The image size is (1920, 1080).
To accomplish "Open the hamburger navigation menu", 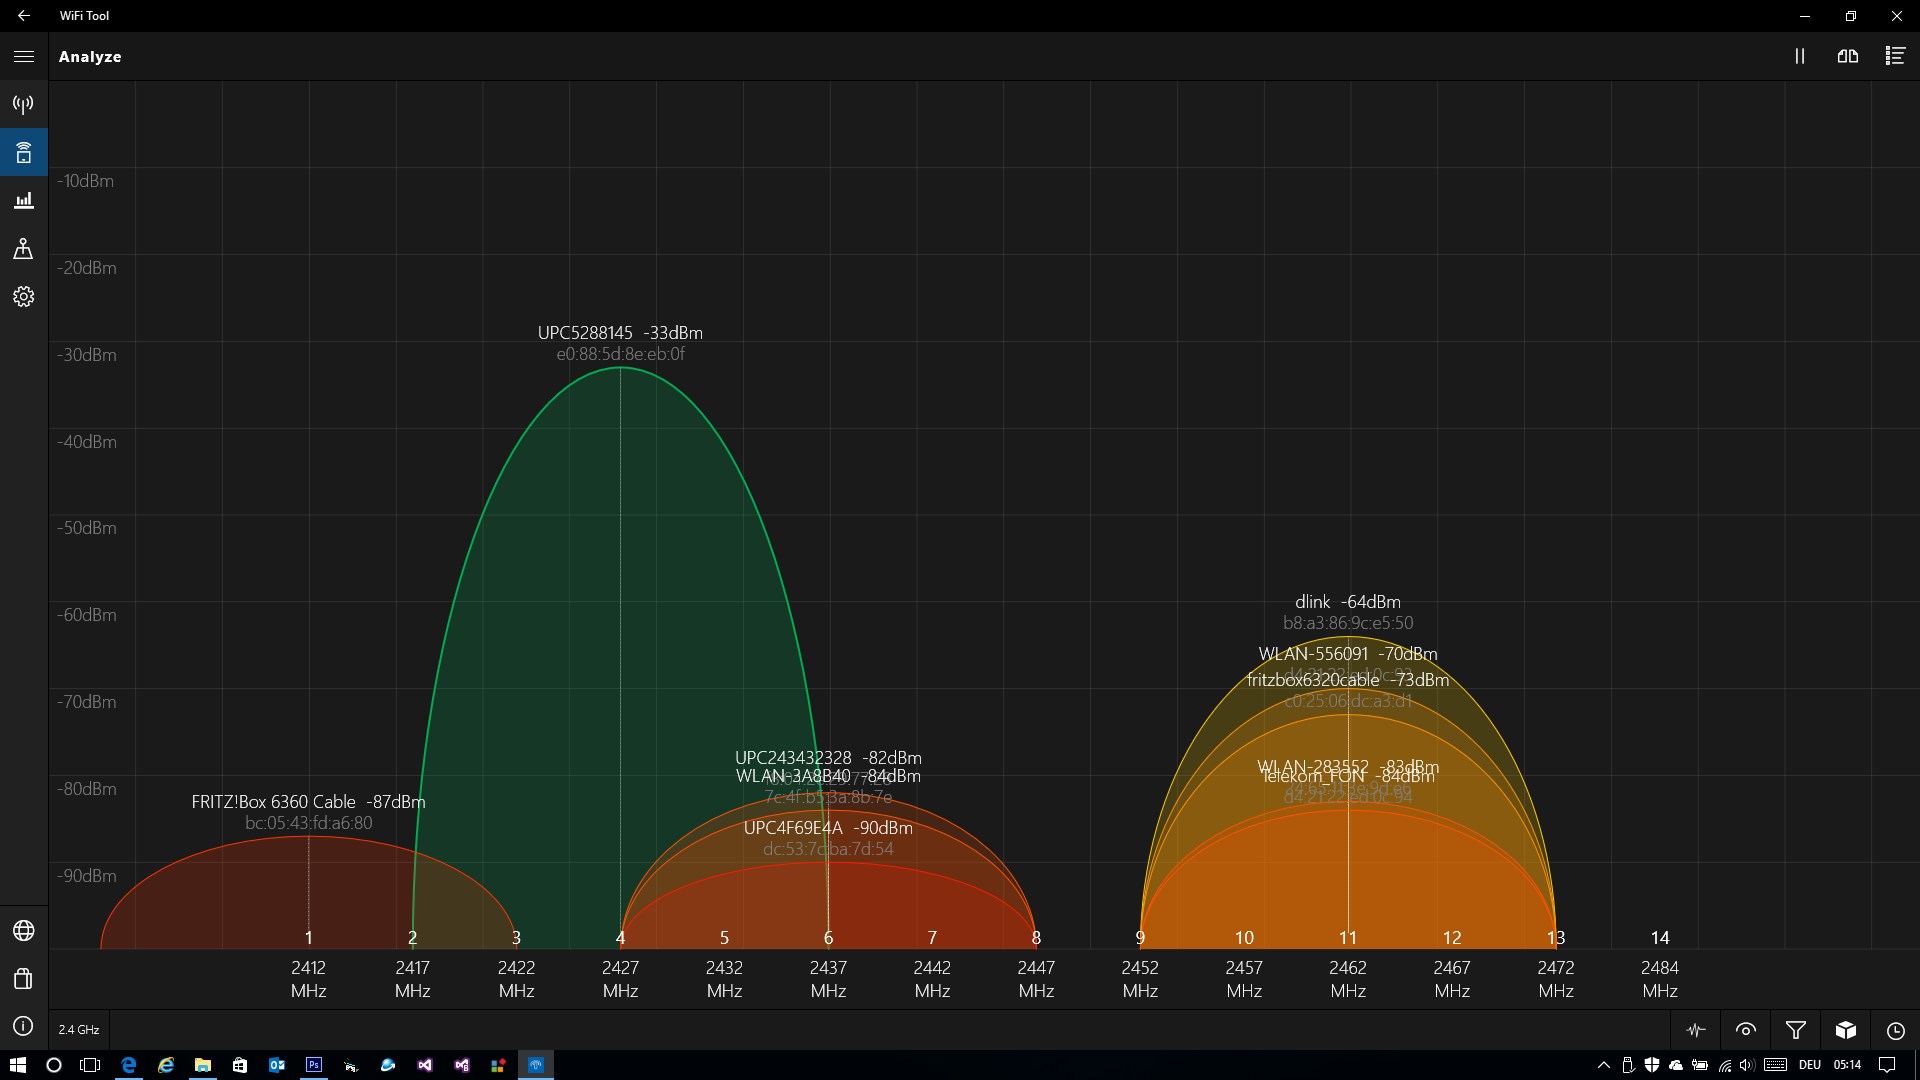I will 24,57.
